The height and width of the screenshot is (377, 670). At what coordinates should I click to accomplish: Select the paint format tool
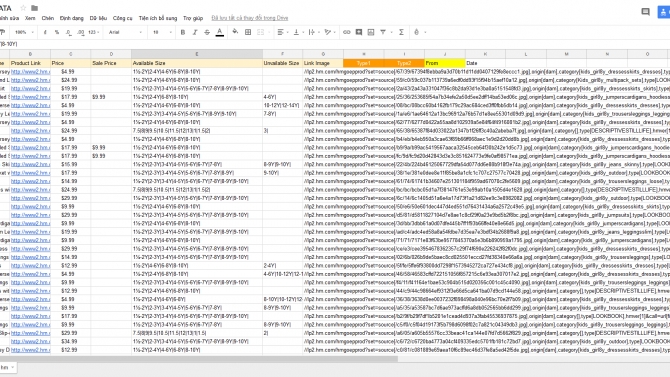coord(3,32)
